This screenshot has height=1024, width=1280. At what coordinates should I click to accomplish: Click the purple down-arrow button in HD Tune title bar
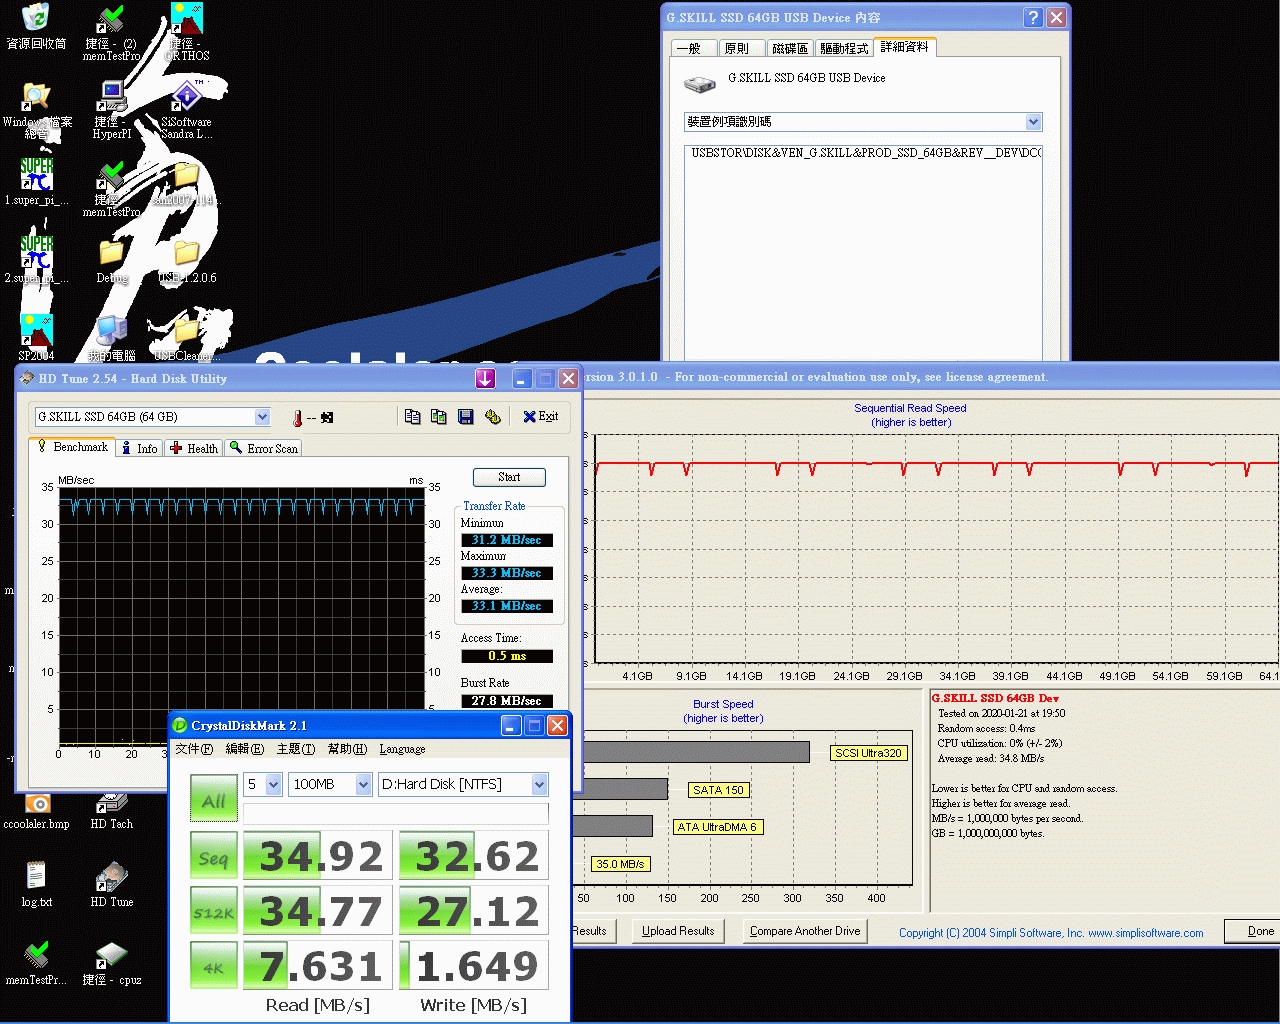485,378
